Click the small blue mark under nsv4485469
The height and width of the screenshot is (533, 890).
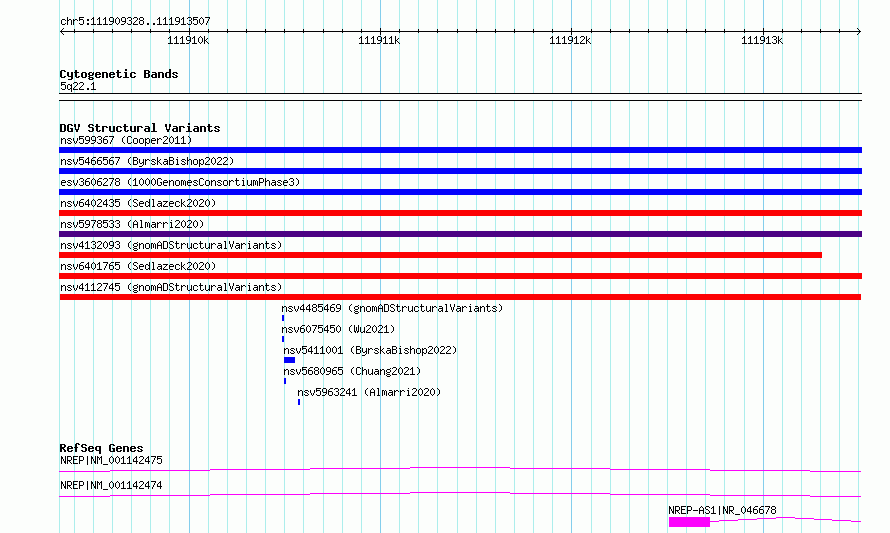tap(283, 318)
